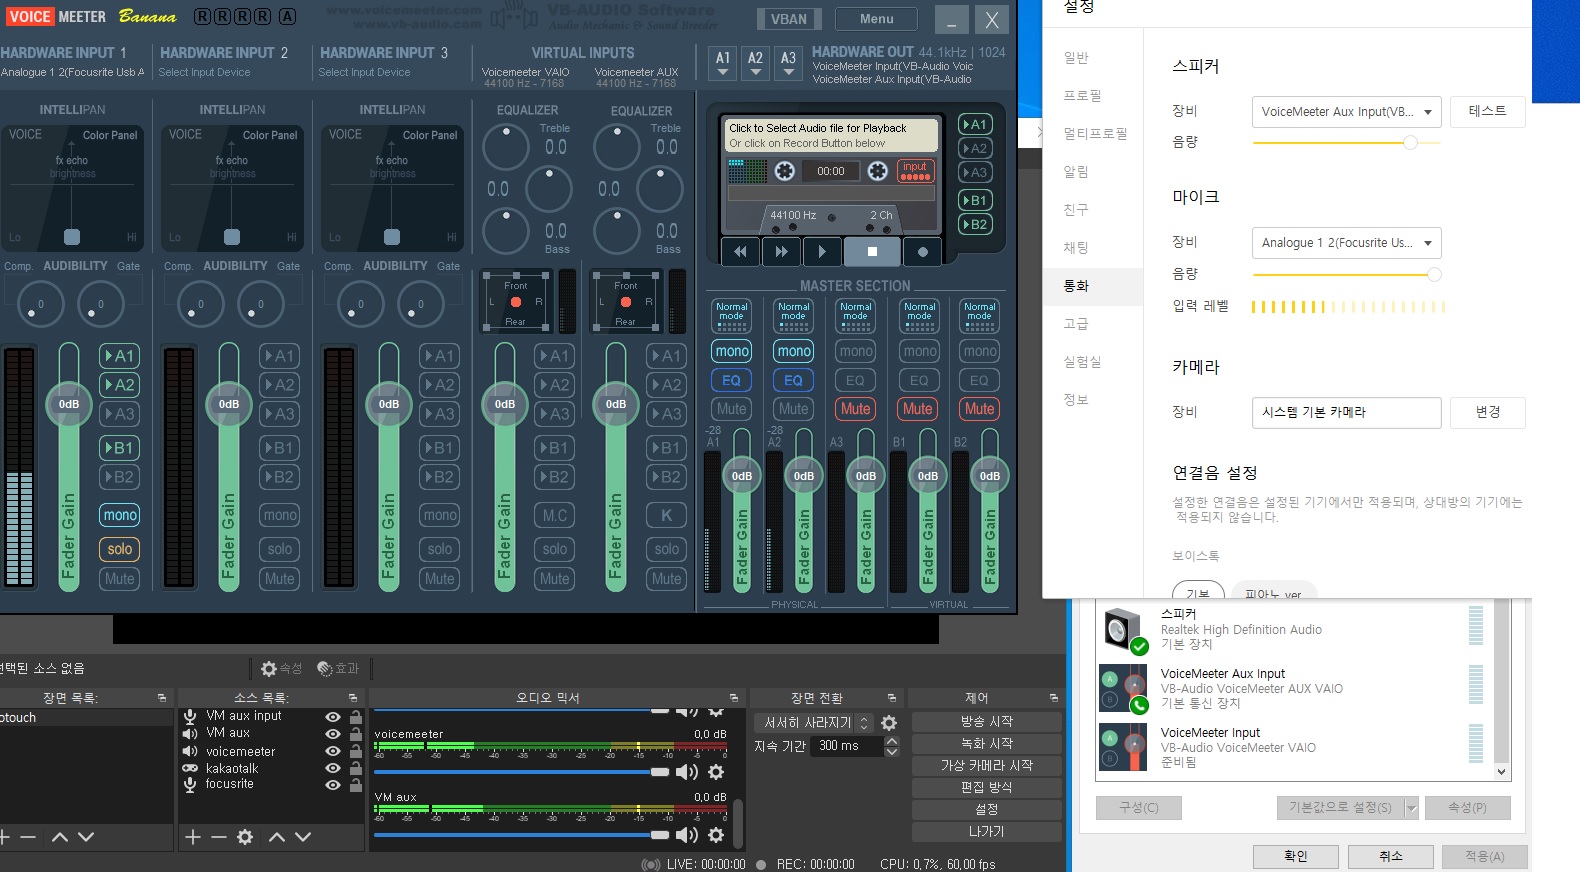
Task: Click the camera 변경 button
Action: pos(1487,412)
